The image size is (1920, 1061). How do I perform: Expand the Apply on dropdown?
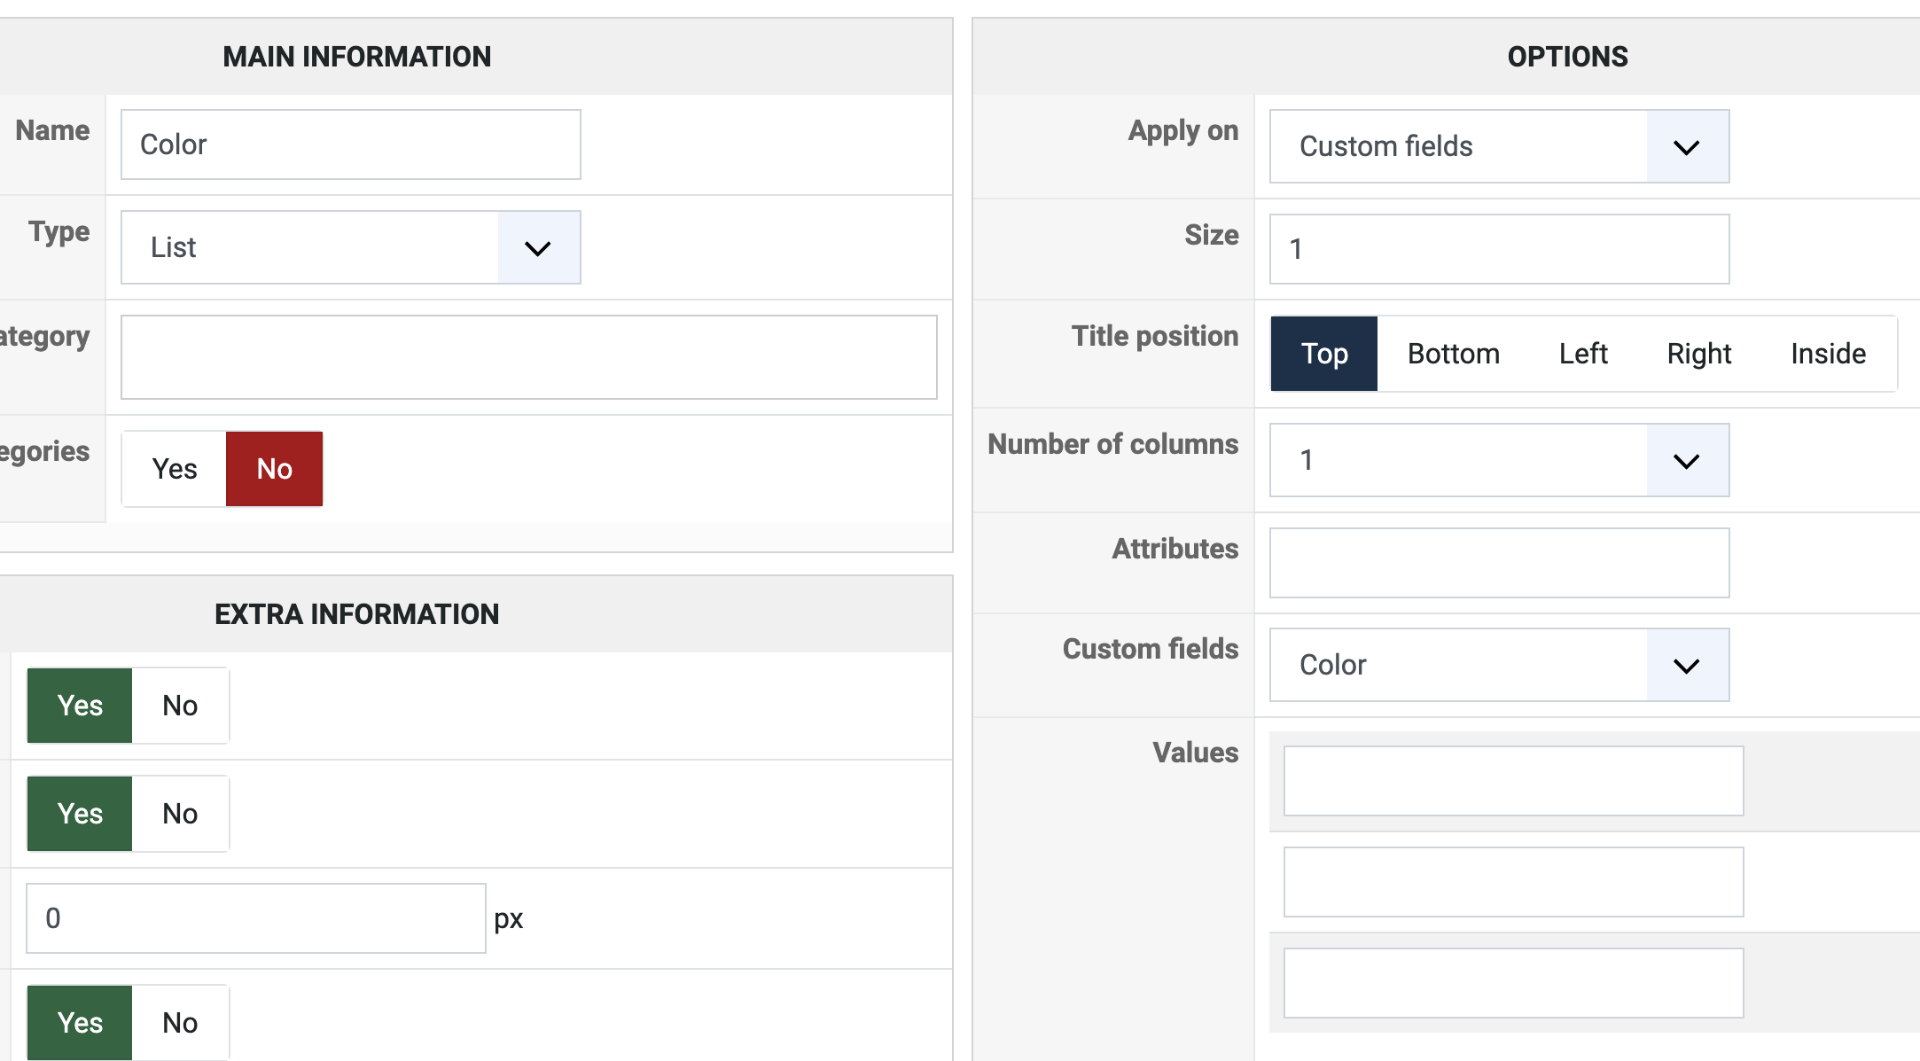(1498, 147)
